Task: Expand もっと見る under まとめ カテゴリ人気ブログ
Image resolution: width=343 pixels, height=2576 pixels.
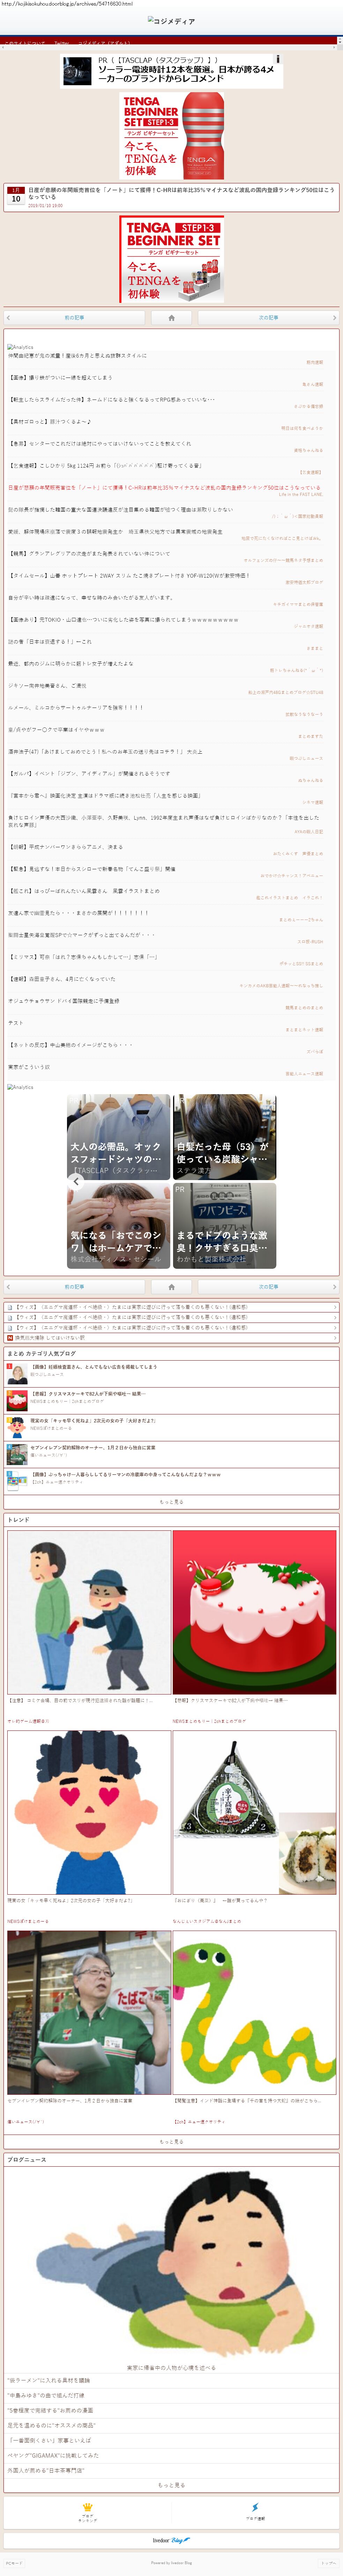Action: 171,1501
